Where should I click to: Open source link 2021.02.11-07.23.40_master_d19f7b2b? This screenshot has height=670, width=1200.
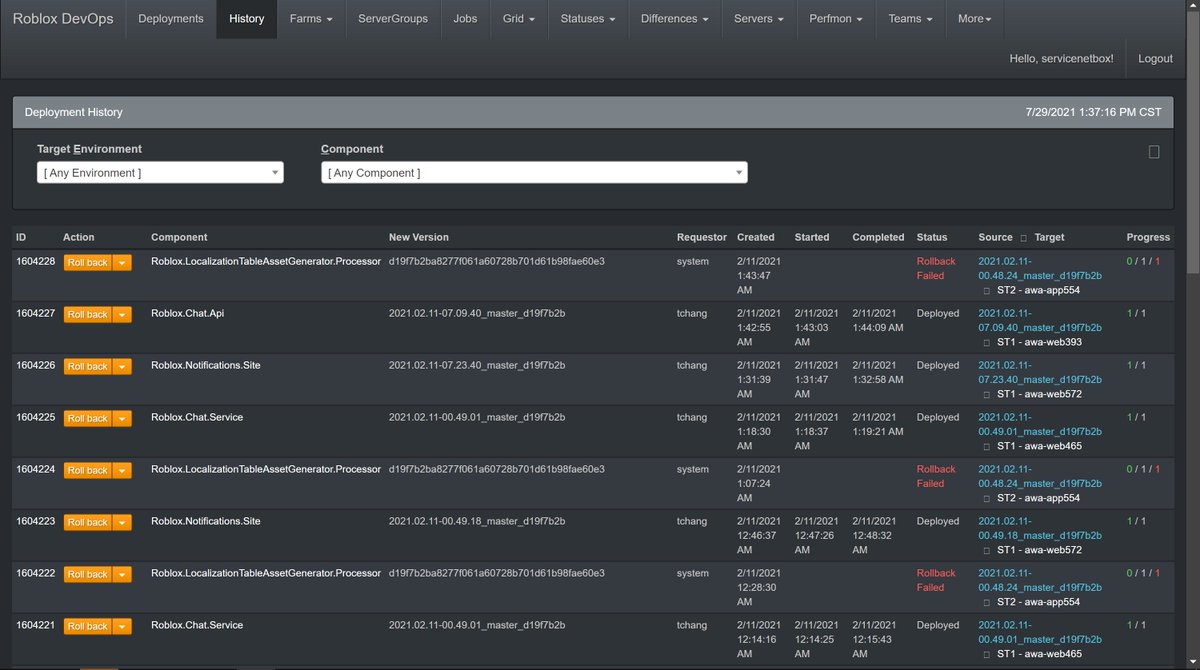click(x=1040, y=372)
